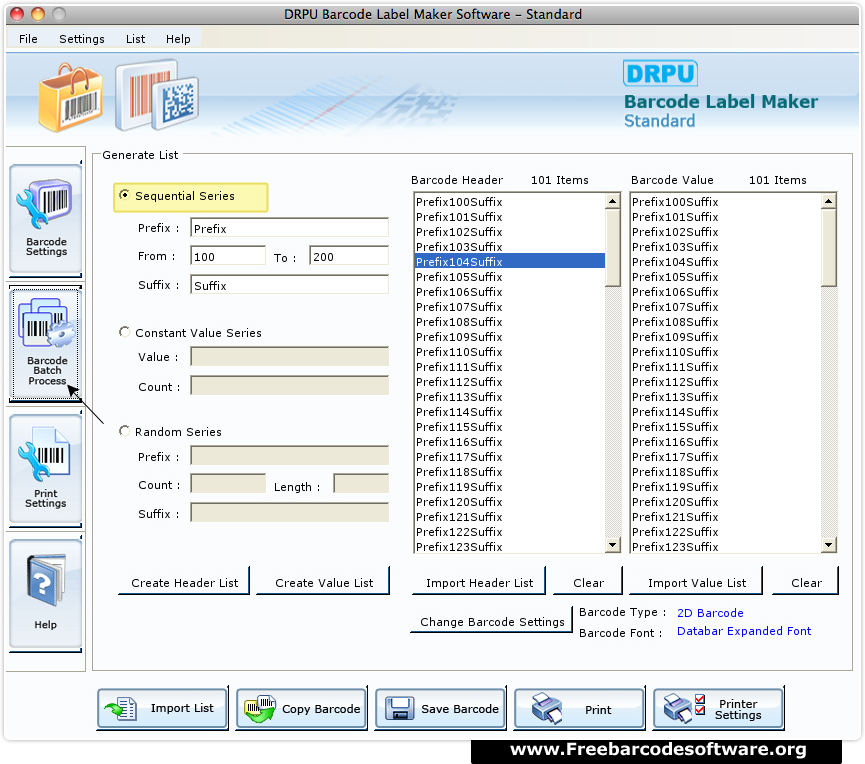Click the Sequential Series Prefix field

(x=290, y=228)
